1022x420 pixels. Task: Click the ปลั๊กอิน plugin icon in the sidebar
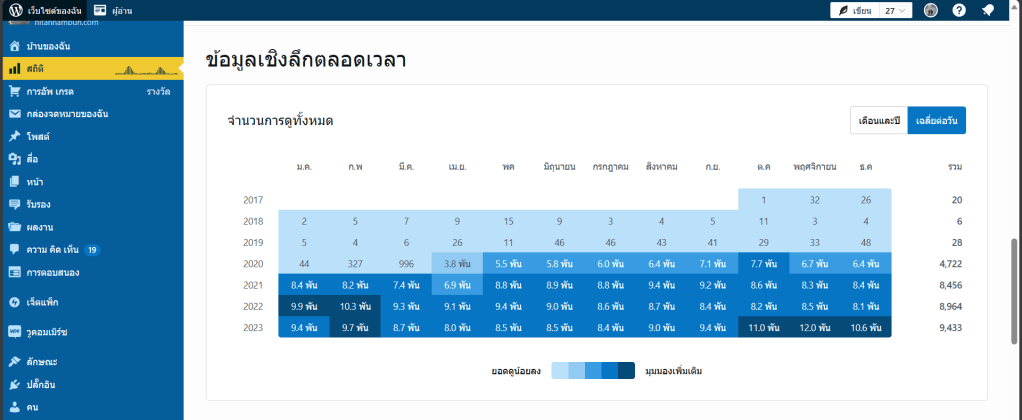(x=15, y=384)
